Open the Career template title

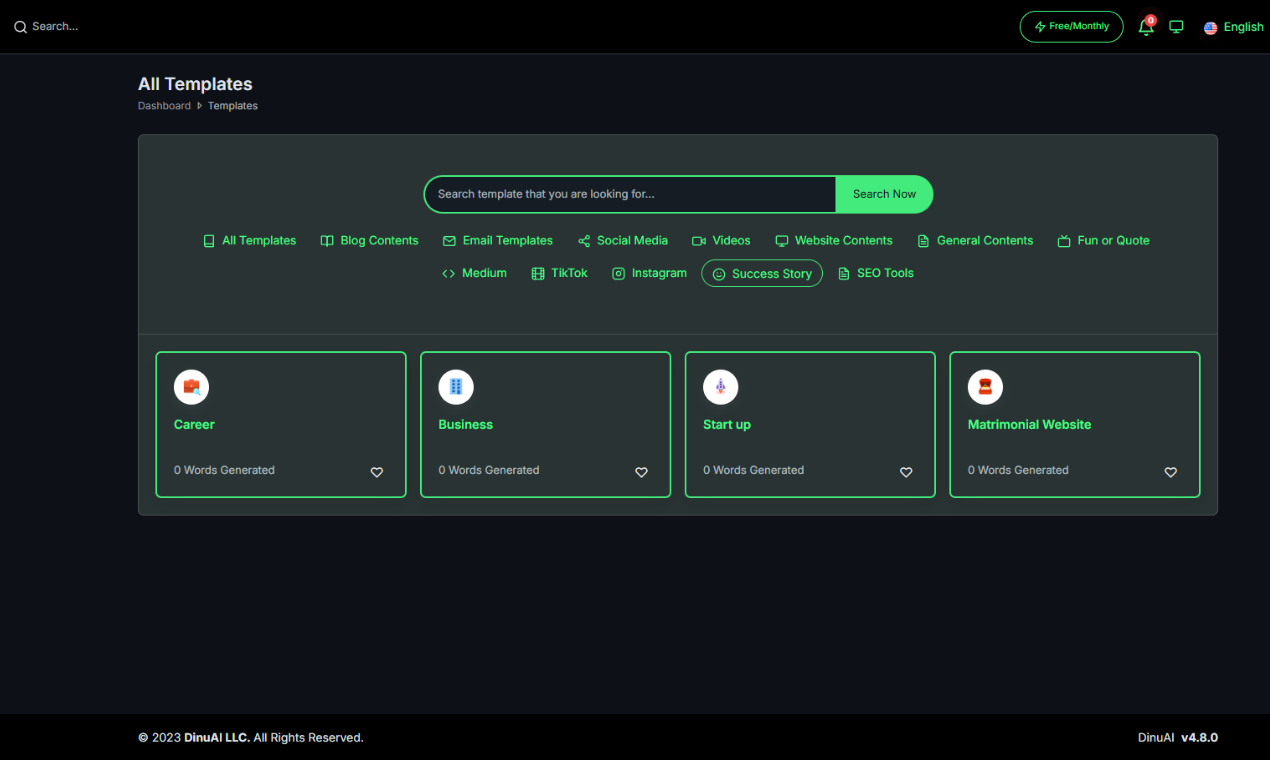pyautogui.click(x=194, y=425)
